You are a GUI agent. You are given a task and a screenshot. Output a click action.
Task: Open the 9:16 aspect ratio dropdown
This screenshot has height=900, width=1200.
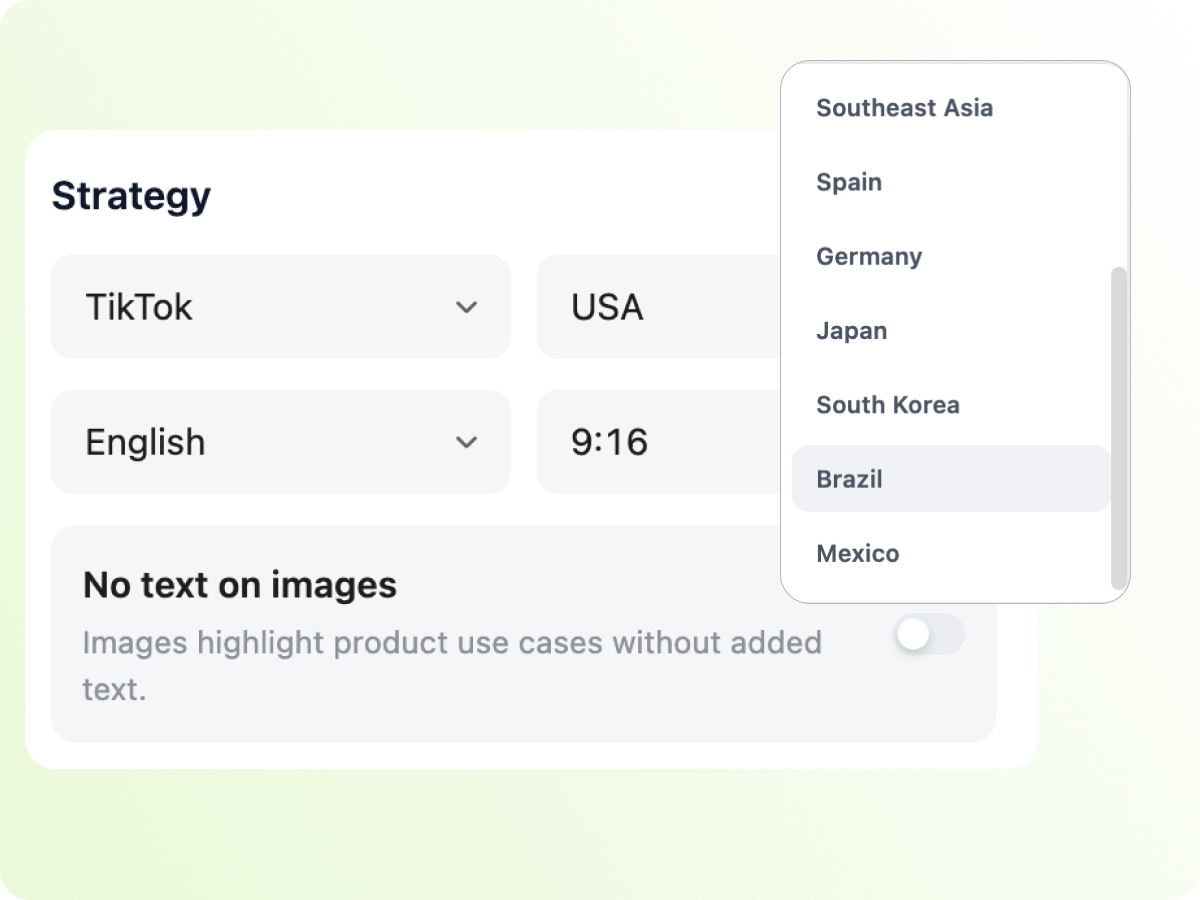pos(659,442)
